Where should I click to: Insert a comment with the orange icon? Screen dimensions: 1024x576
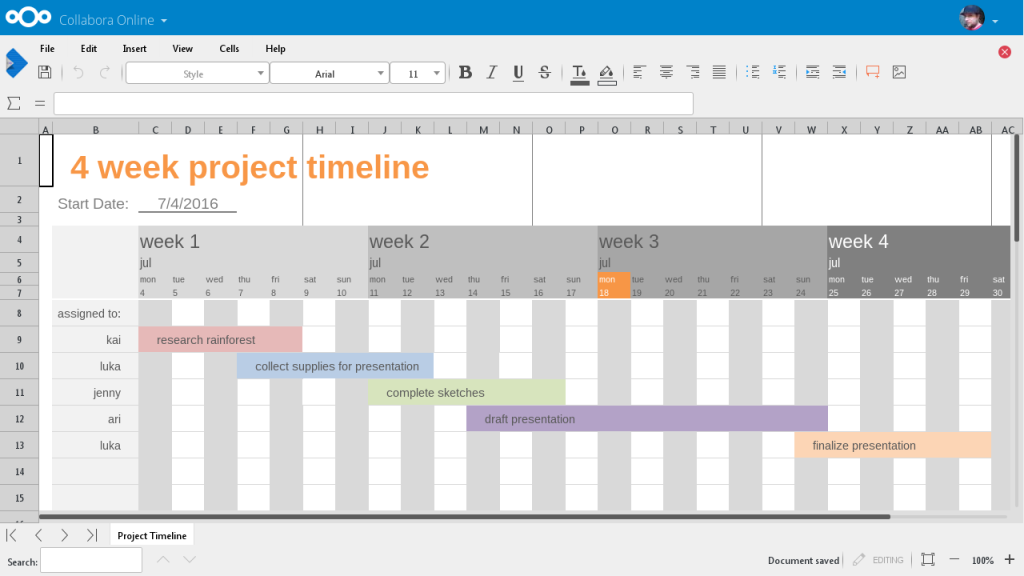(872, 72)
